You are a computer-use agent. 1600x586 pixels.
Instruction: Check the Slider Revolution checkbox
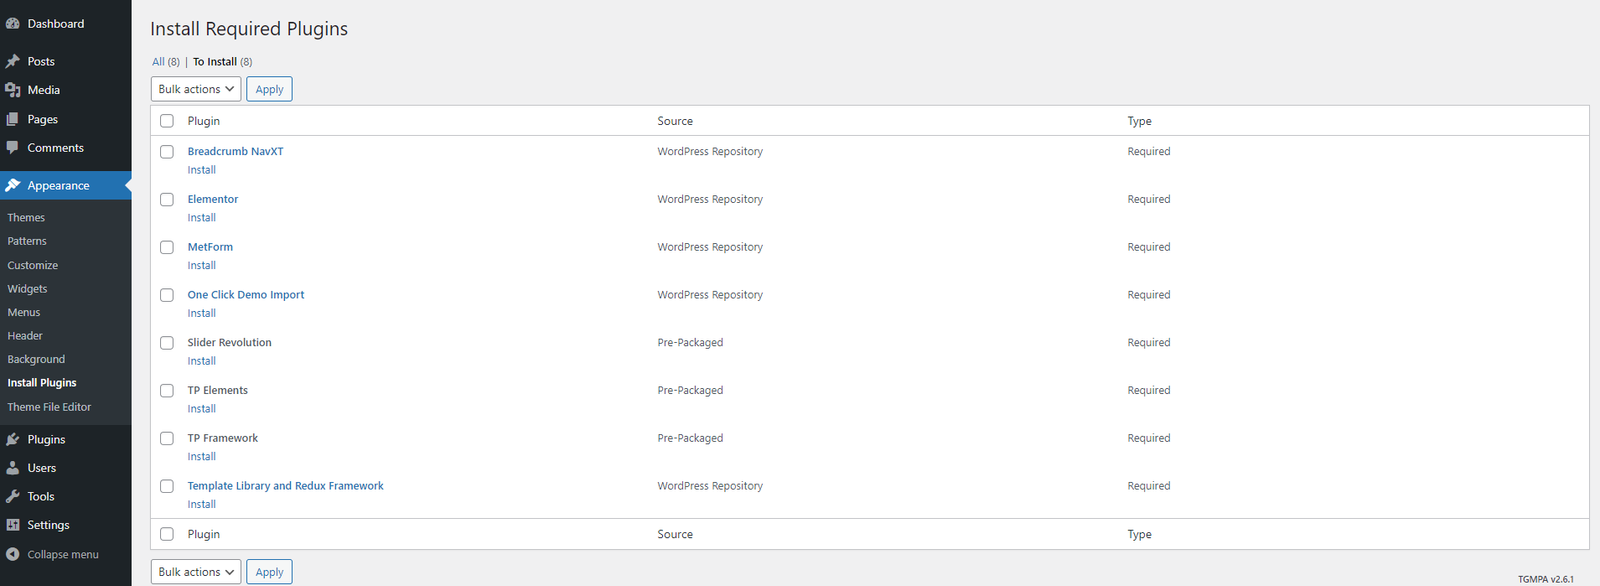pyautogui.click(x=167, y=343)
